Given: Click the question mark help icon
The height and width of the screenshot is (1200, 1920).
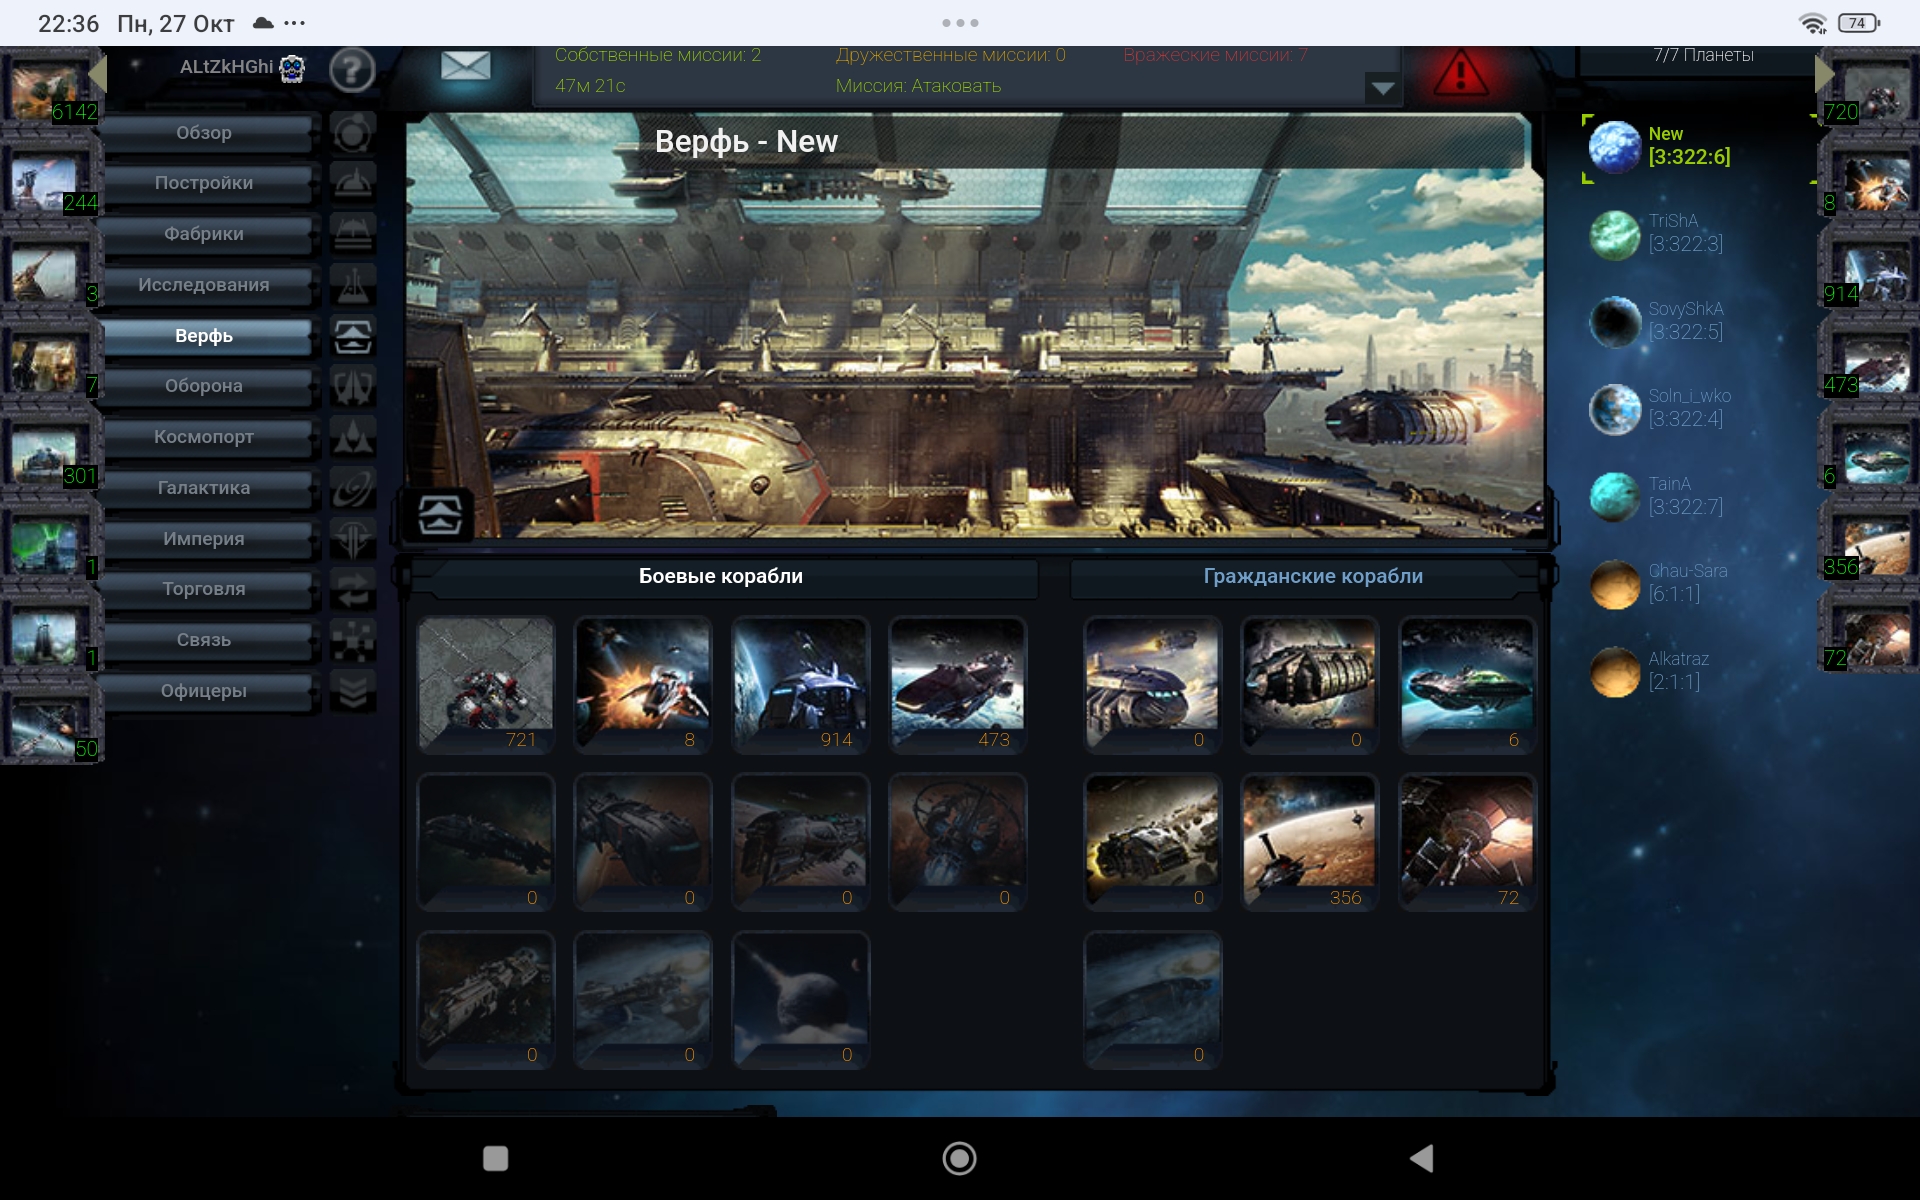Looking at the screenshot, I should point(352,71).
